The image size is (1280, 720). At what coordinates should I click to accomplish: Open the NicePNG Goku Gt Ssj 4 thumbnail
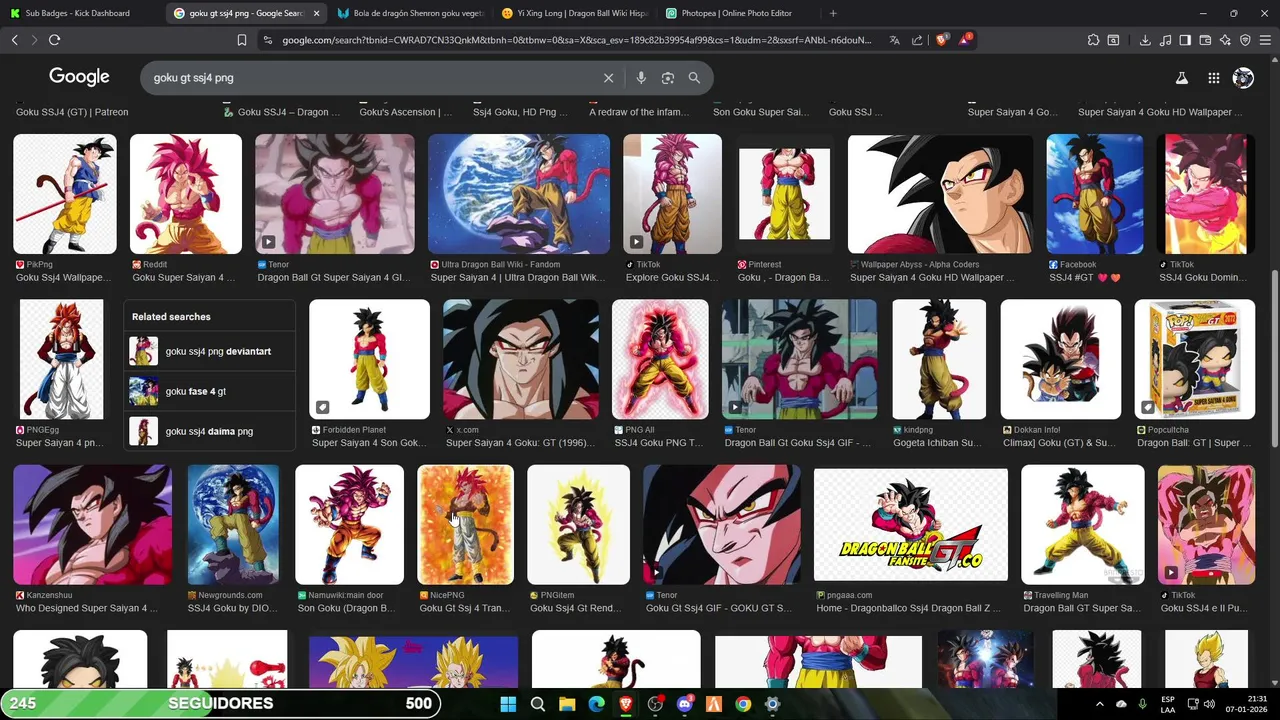point(465,524)
